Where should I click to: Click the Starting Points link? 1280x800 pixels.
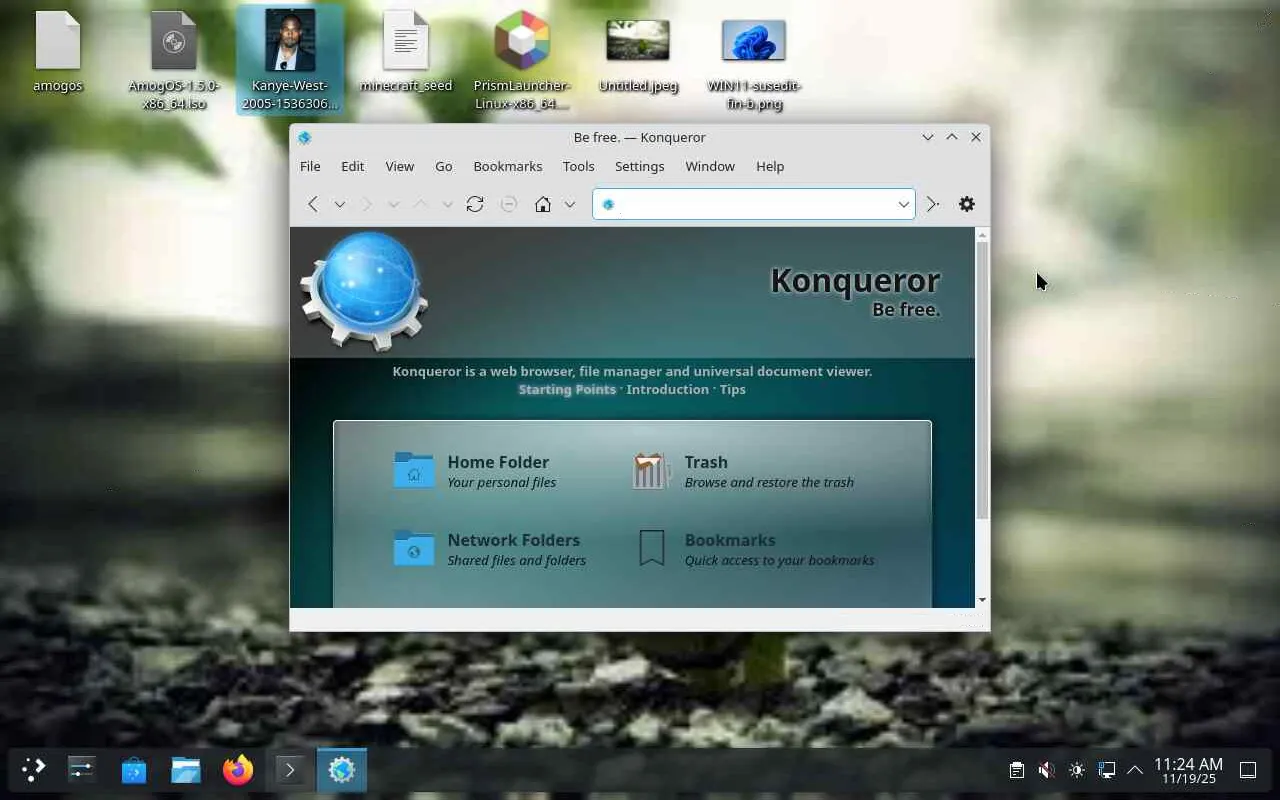[x=567, y=390]
